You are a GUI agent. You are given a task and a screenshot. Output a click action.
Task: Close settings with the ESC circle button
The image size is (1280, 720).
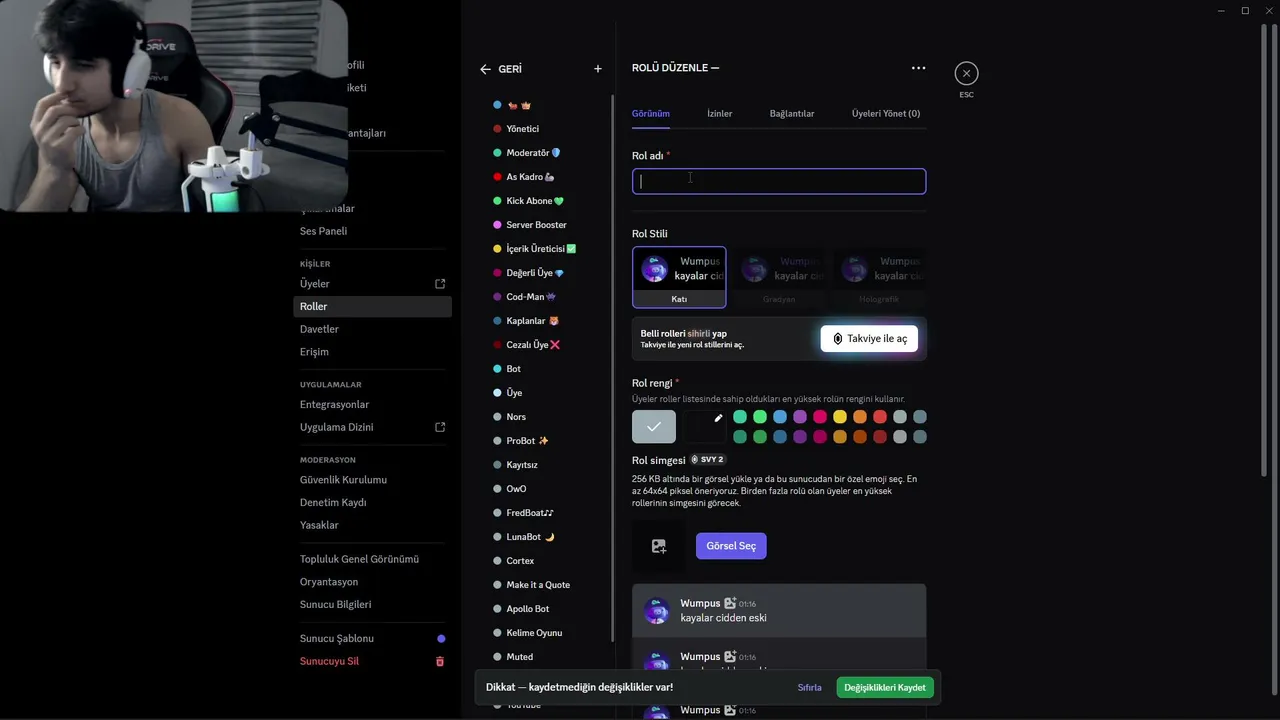(x=966, y=73)
